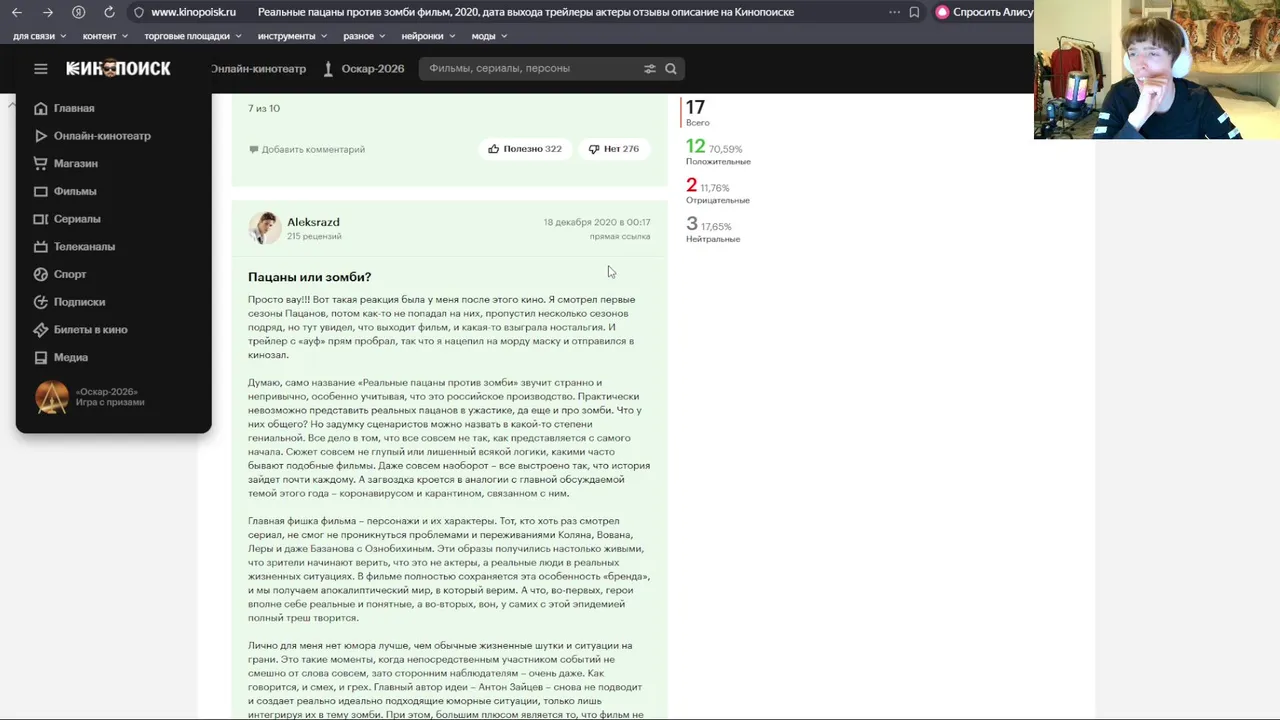
Task: Click the Билеты в кино ticket icon
Action: 41,329
